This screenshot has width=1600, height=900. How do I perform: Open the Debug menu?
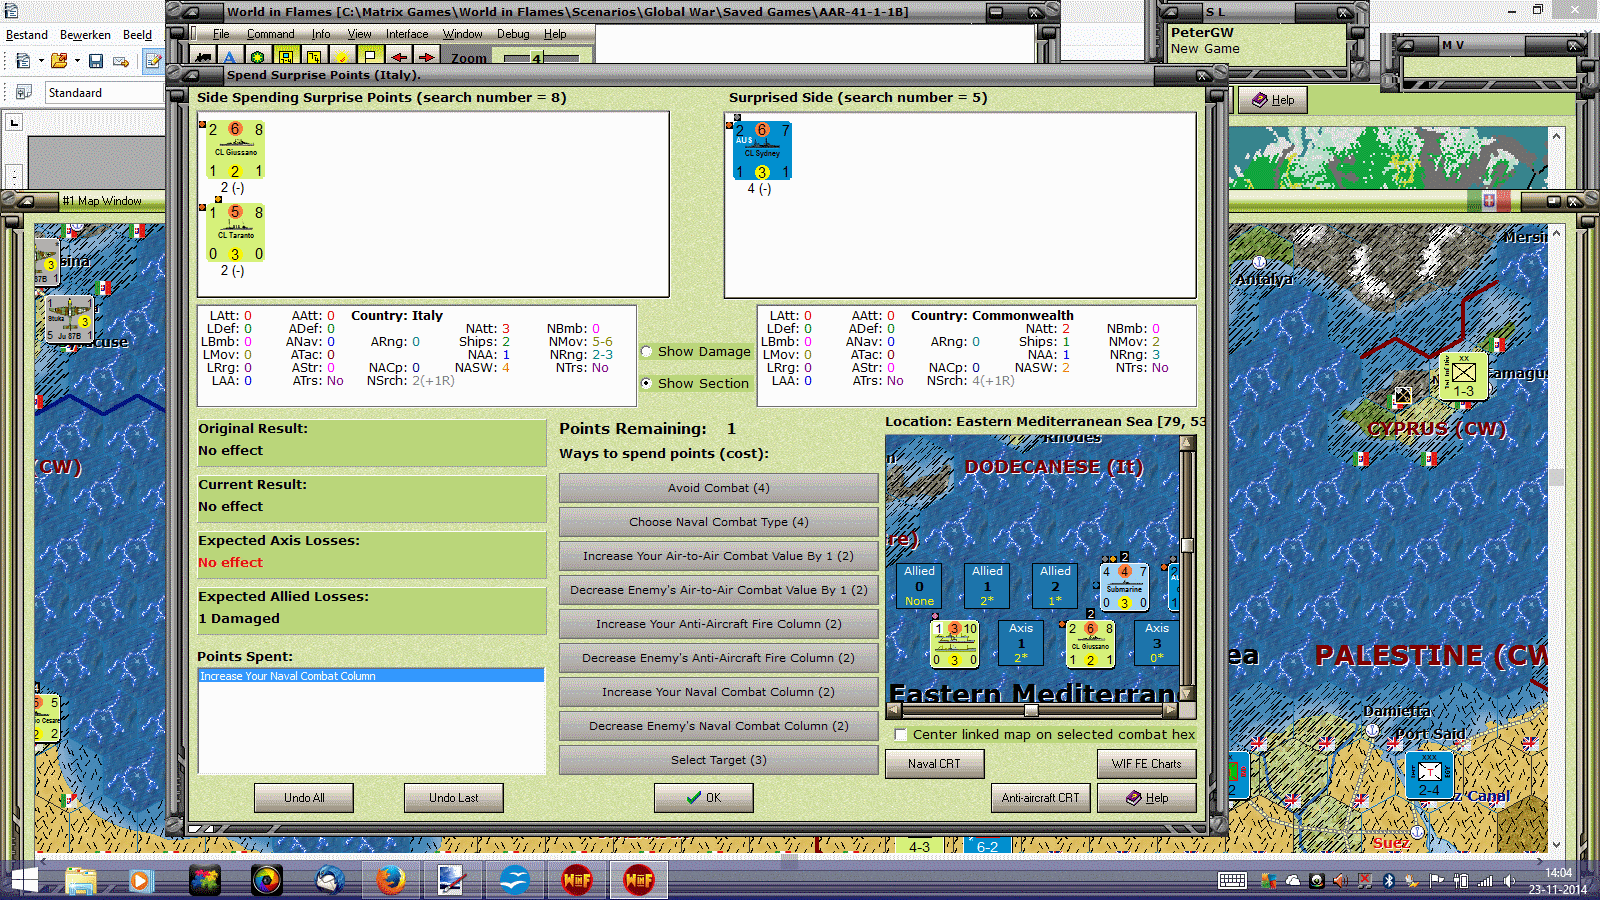(513, 34)
